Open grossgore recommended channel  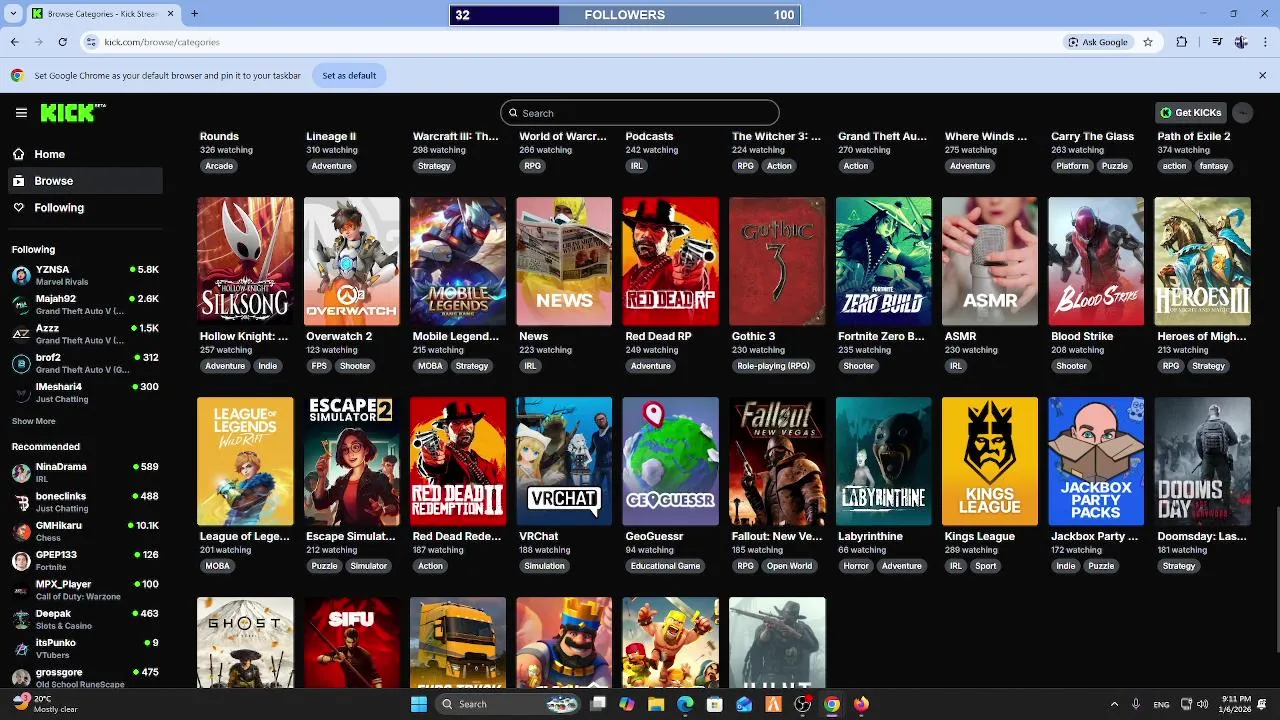tap(84, 678)
